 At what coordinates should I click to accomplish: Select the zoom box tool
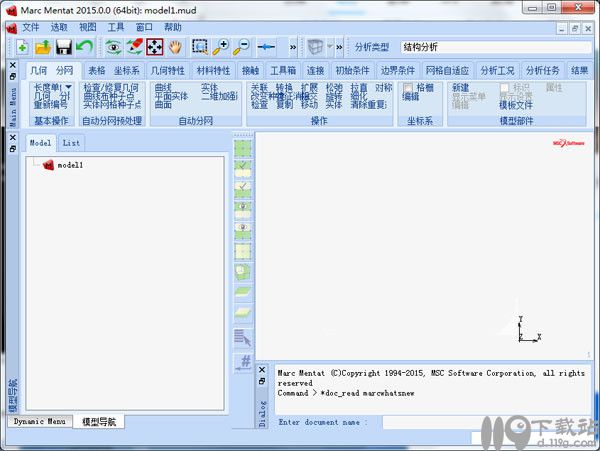click(200, 47)
